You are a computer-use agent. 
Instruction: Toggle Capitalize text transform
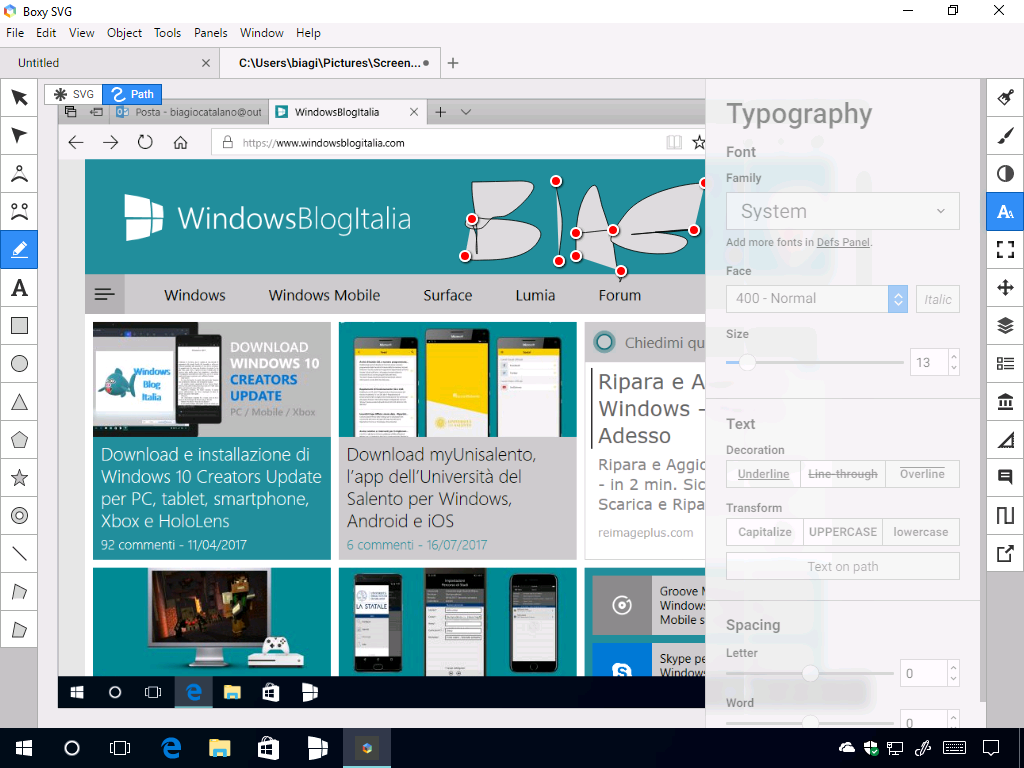765,532
